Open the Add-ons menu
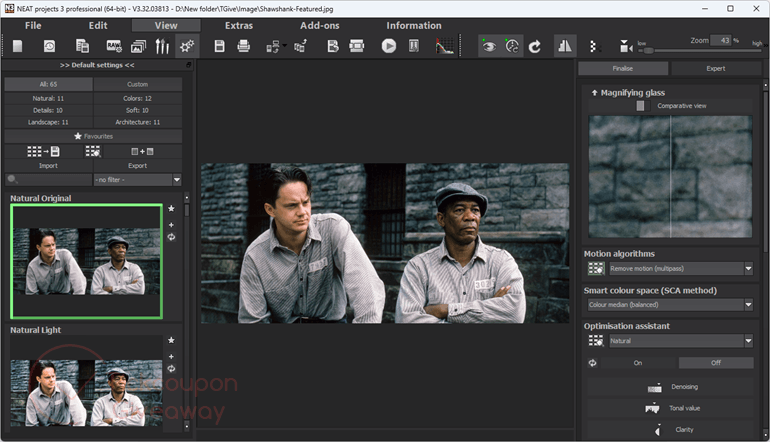This screenshot has width=770, height=442. 320,26
